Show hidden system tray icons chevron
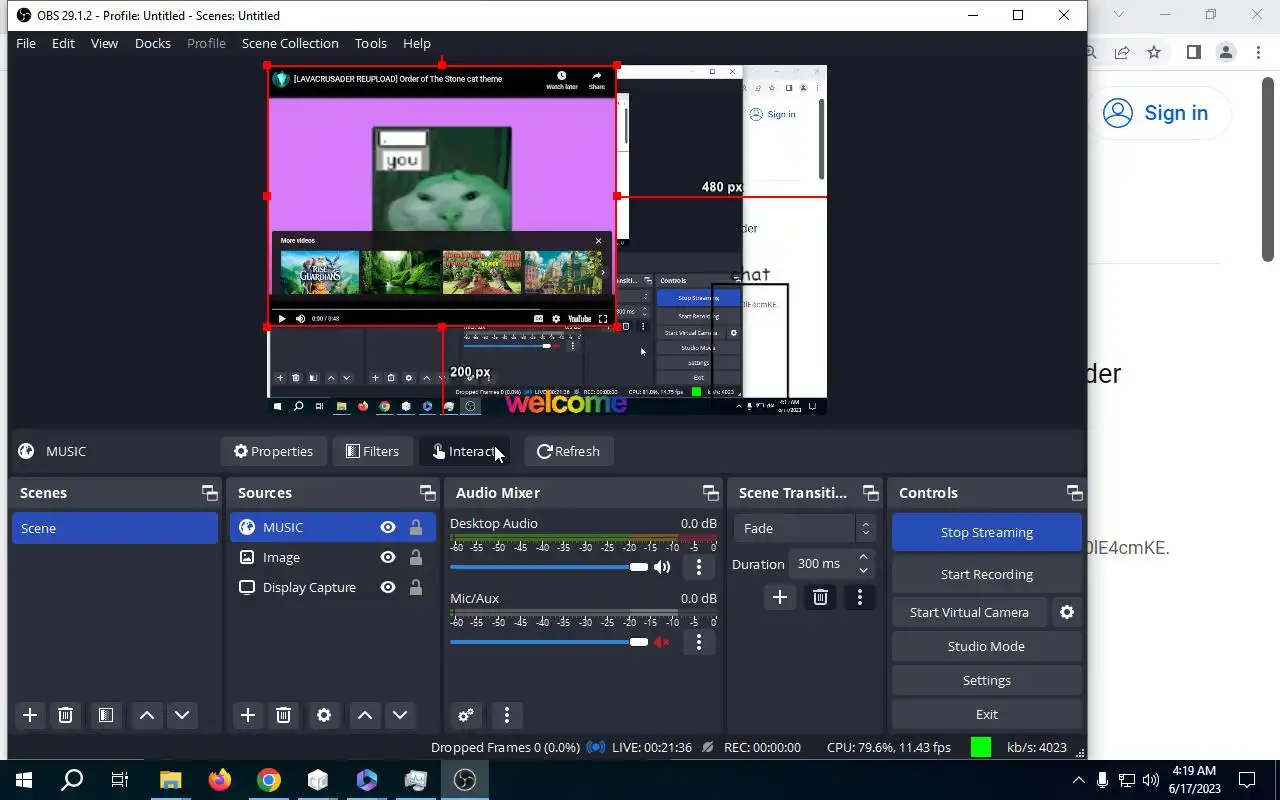This screenshot has height=800, width=1280. point(1078,780)
